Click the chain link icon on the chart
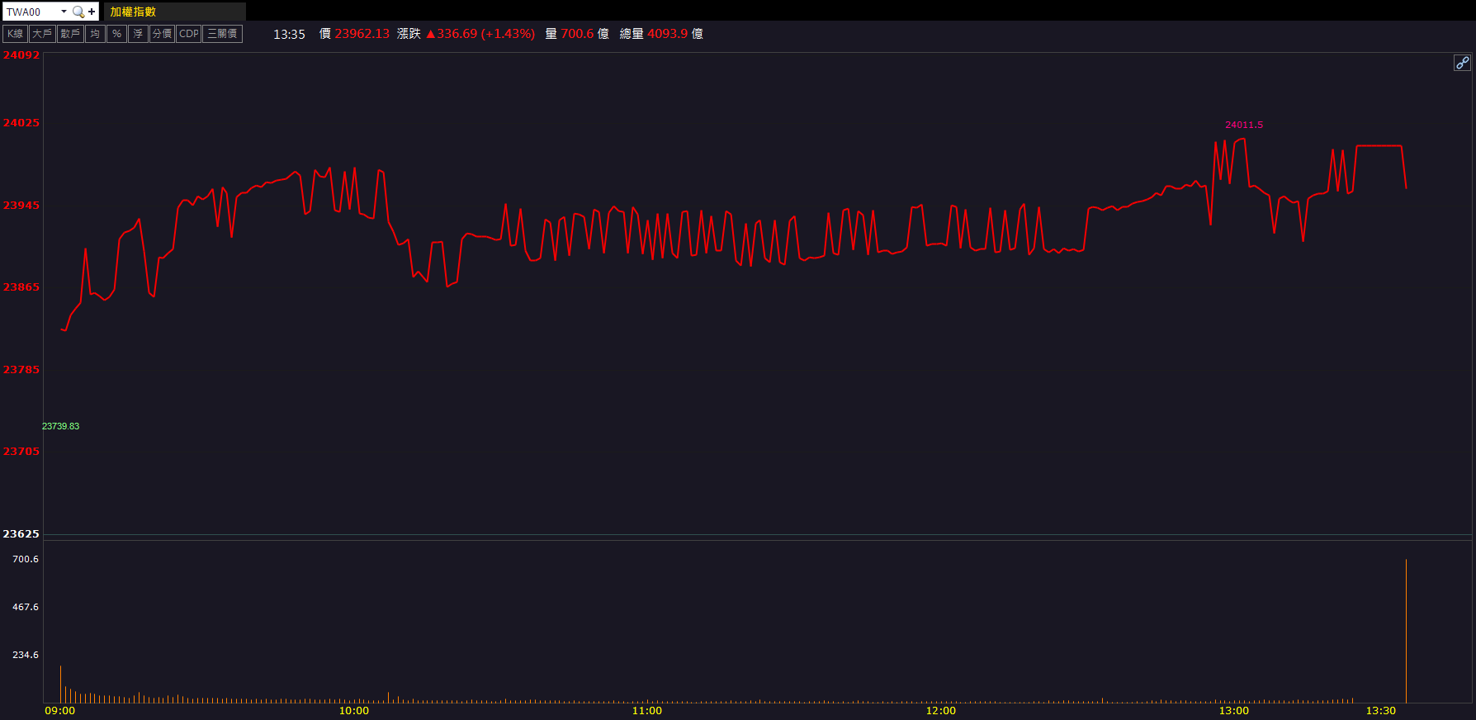Screen dimensions: 1476x720 point(1462,63)
